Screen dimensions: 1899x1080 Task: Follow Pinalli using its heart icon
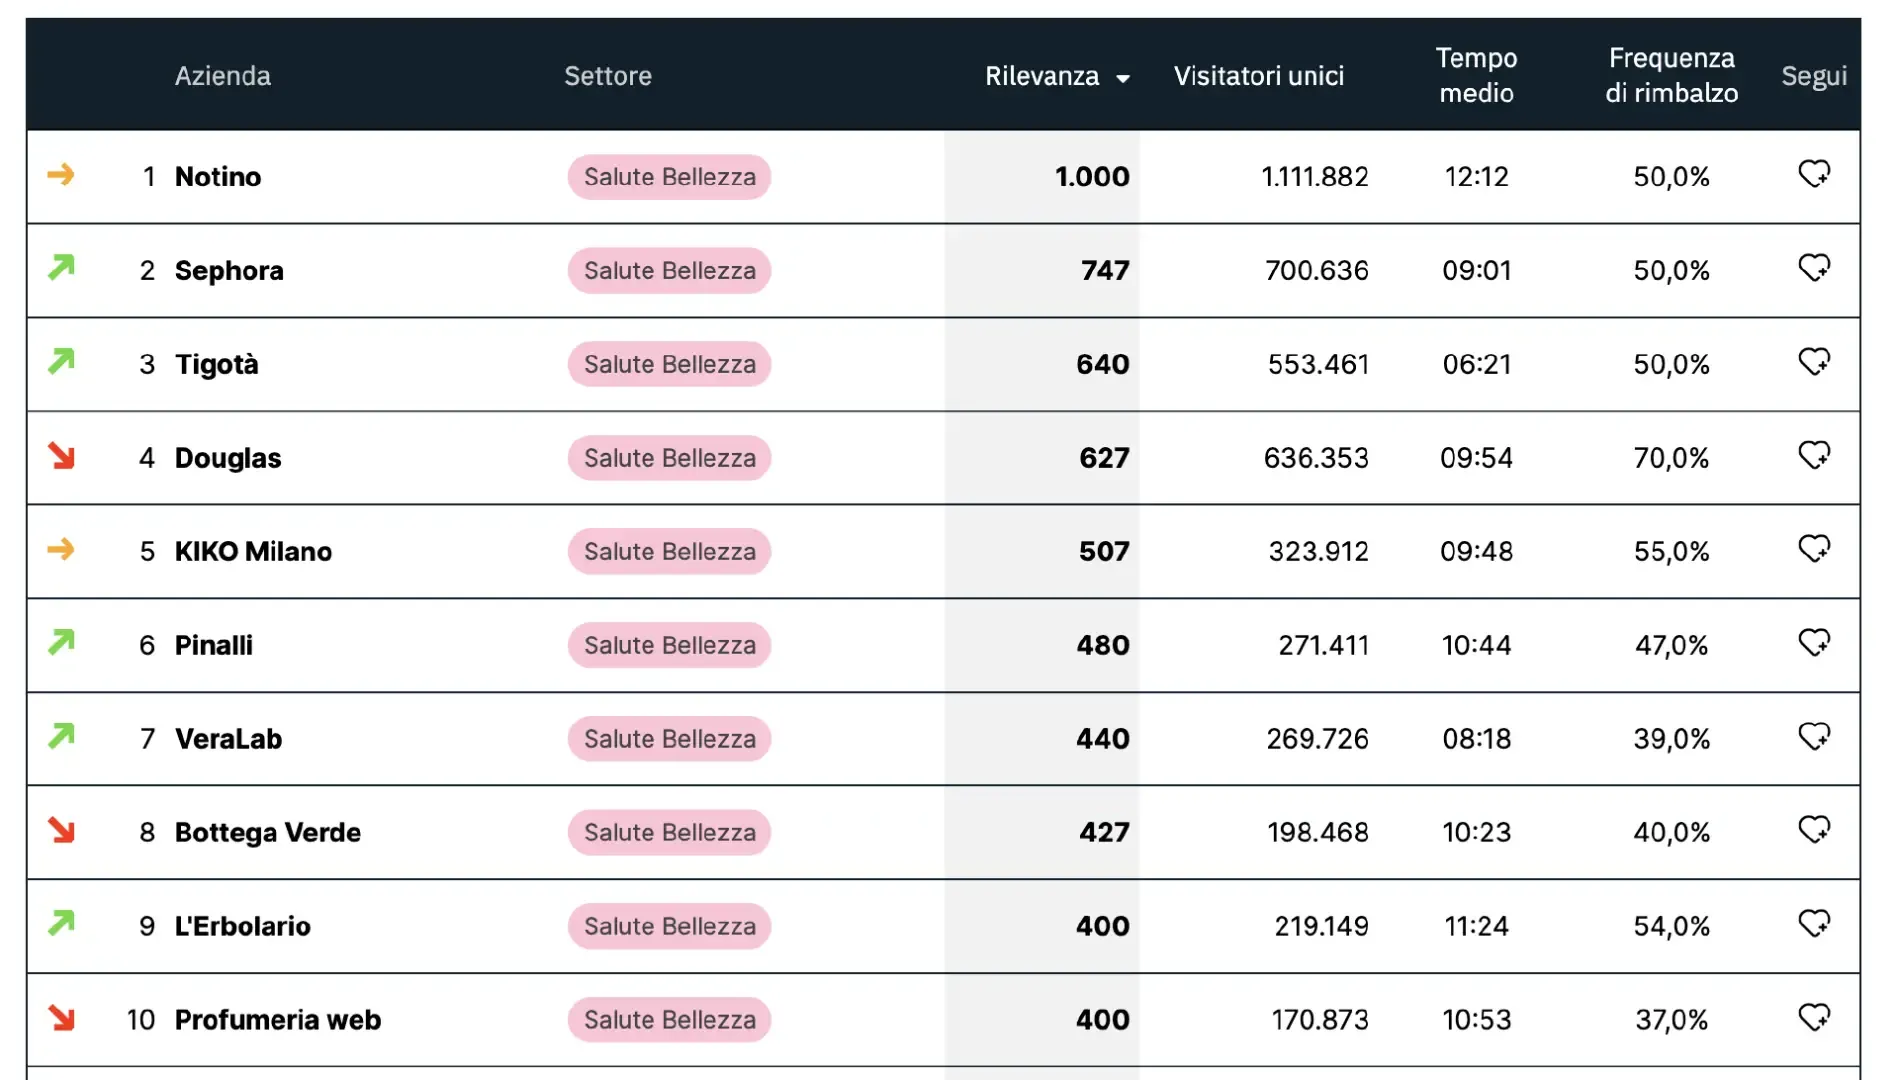(x=1814, y=642)
